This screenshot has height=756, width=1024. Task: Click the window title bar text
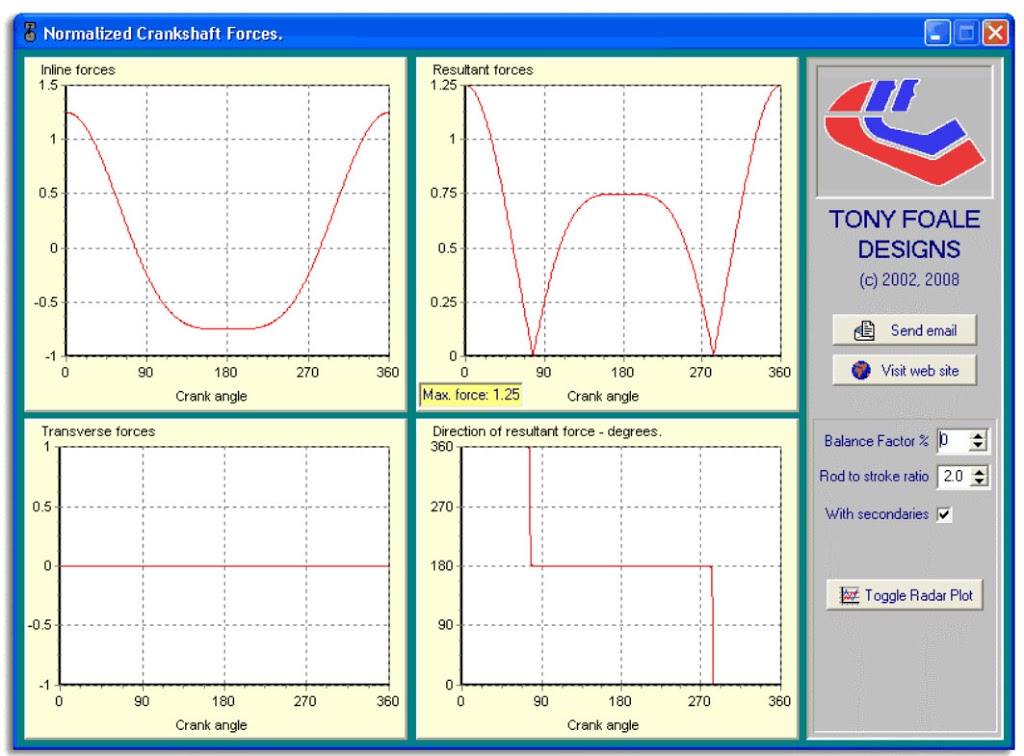click(x=163, y=33)
